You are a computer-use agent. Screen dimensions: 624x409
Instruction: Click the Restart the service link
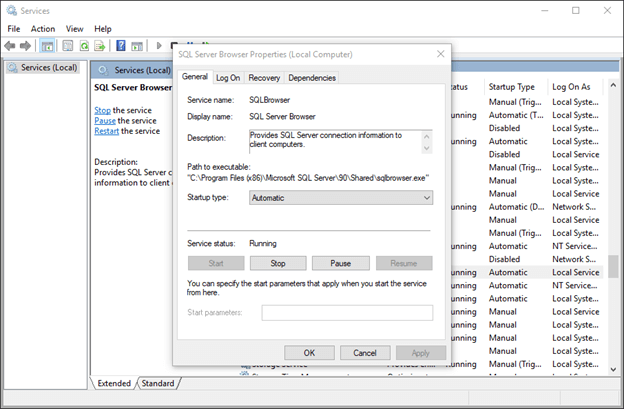(x=106, y=131)
